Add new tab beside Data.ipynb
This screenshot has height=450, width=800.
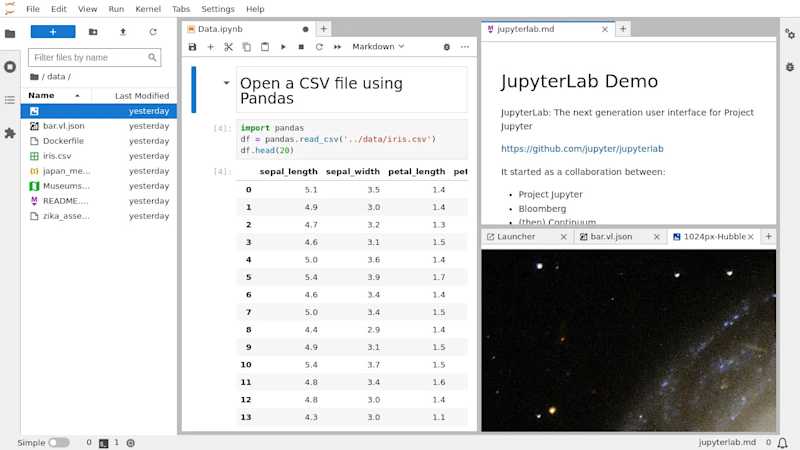click(323, 29)
